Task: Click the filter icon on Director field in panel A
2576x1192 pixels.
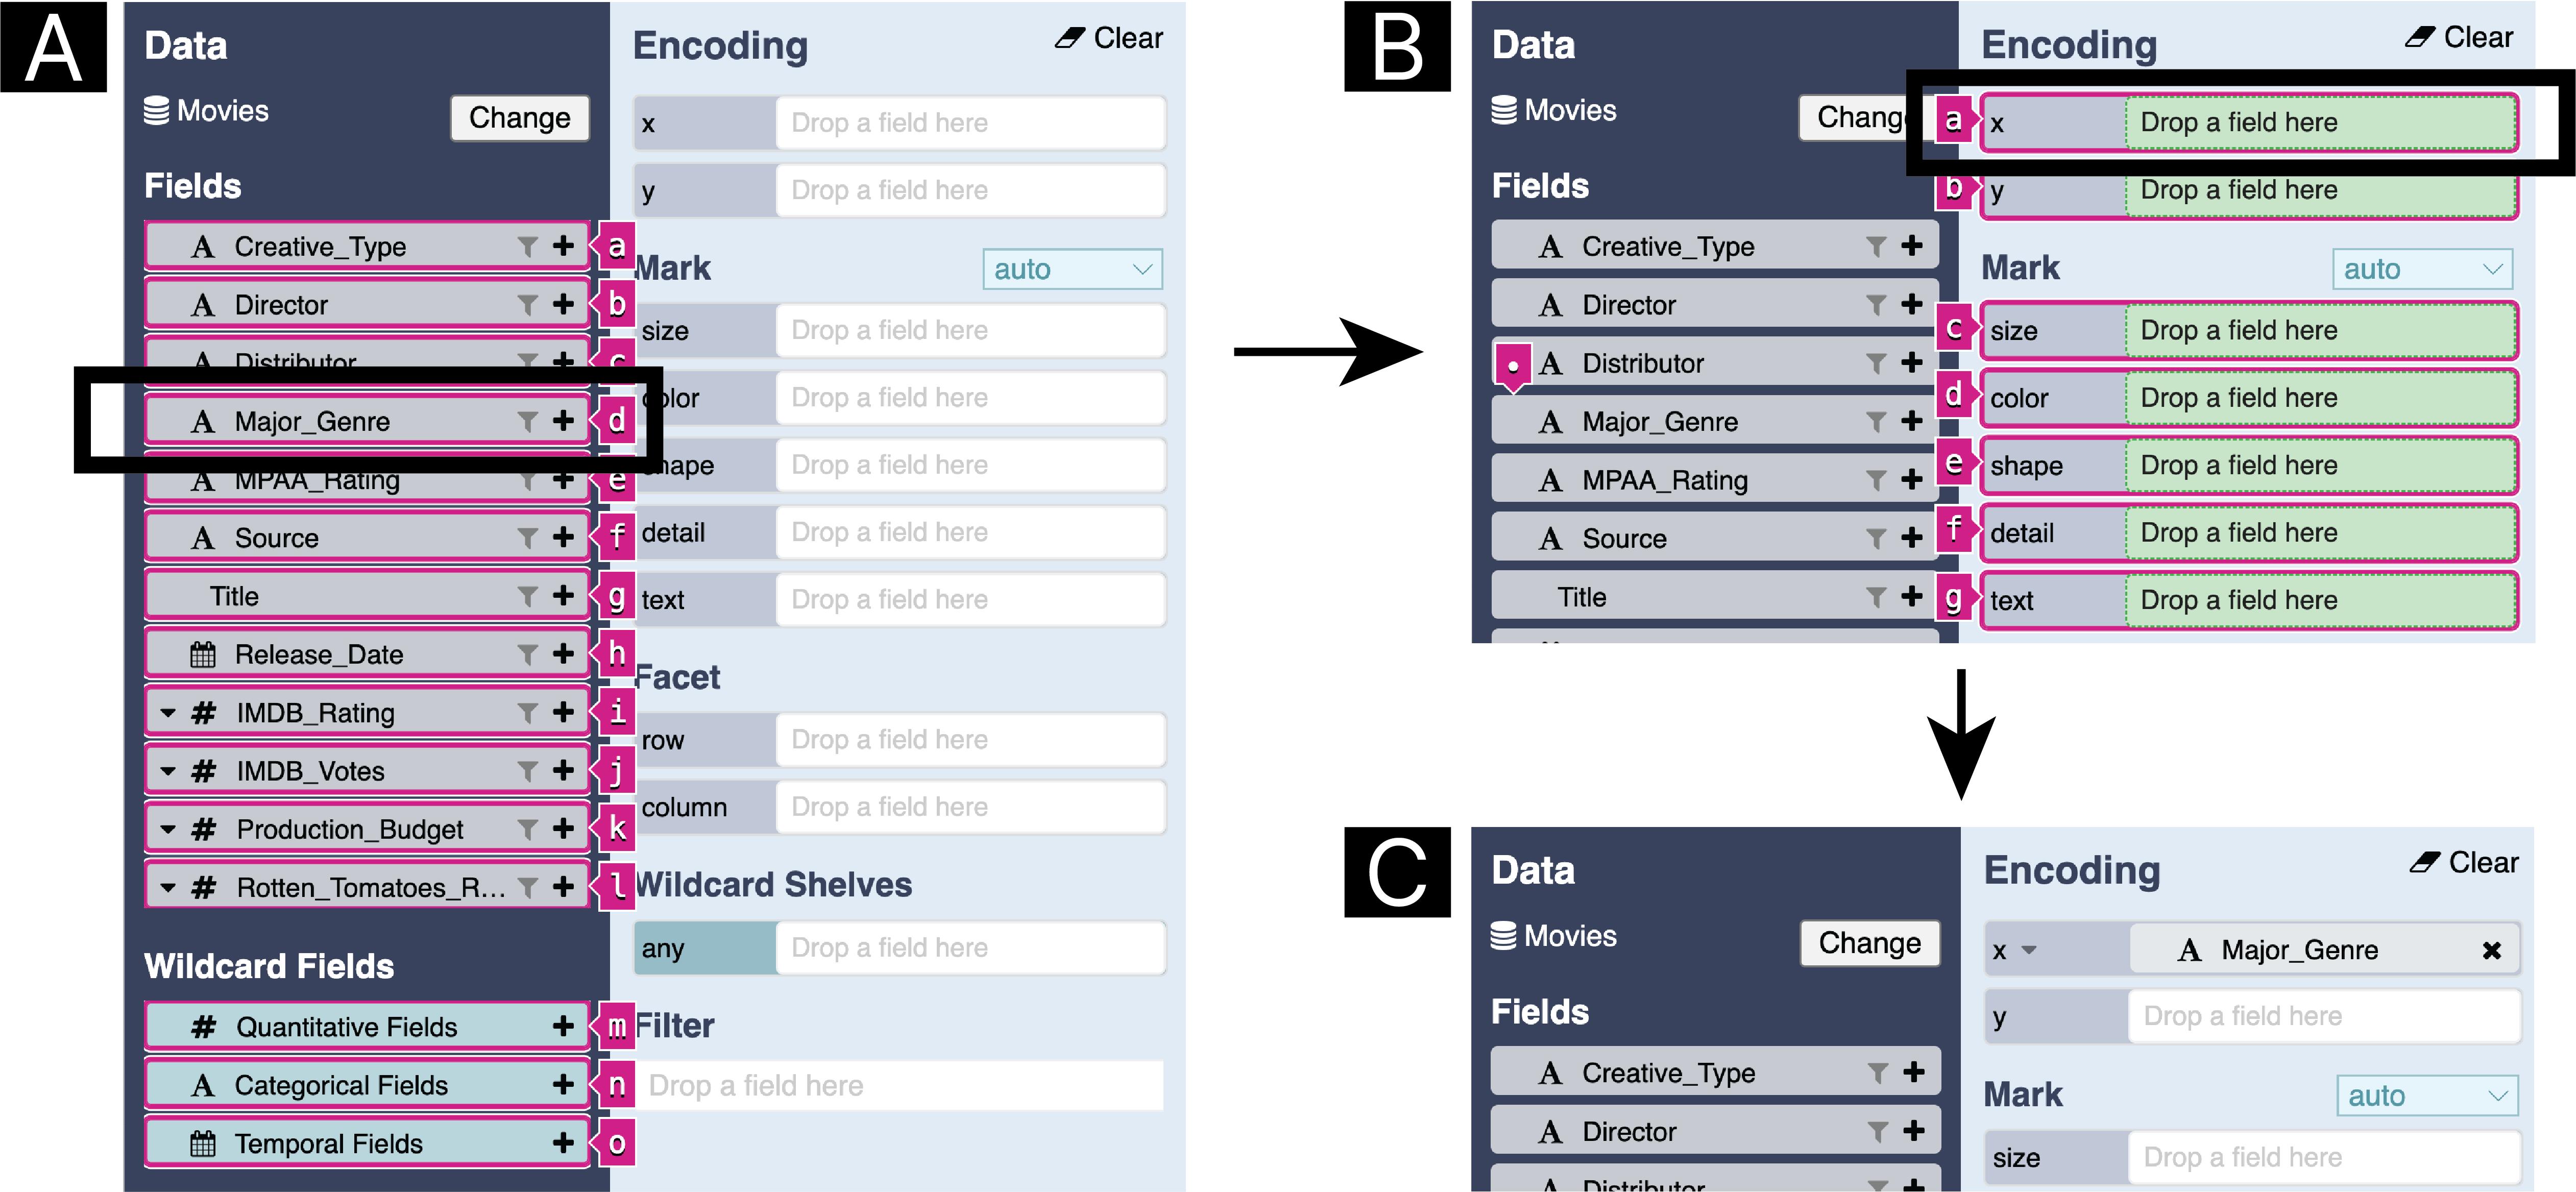Action: (x=527, y=305)
